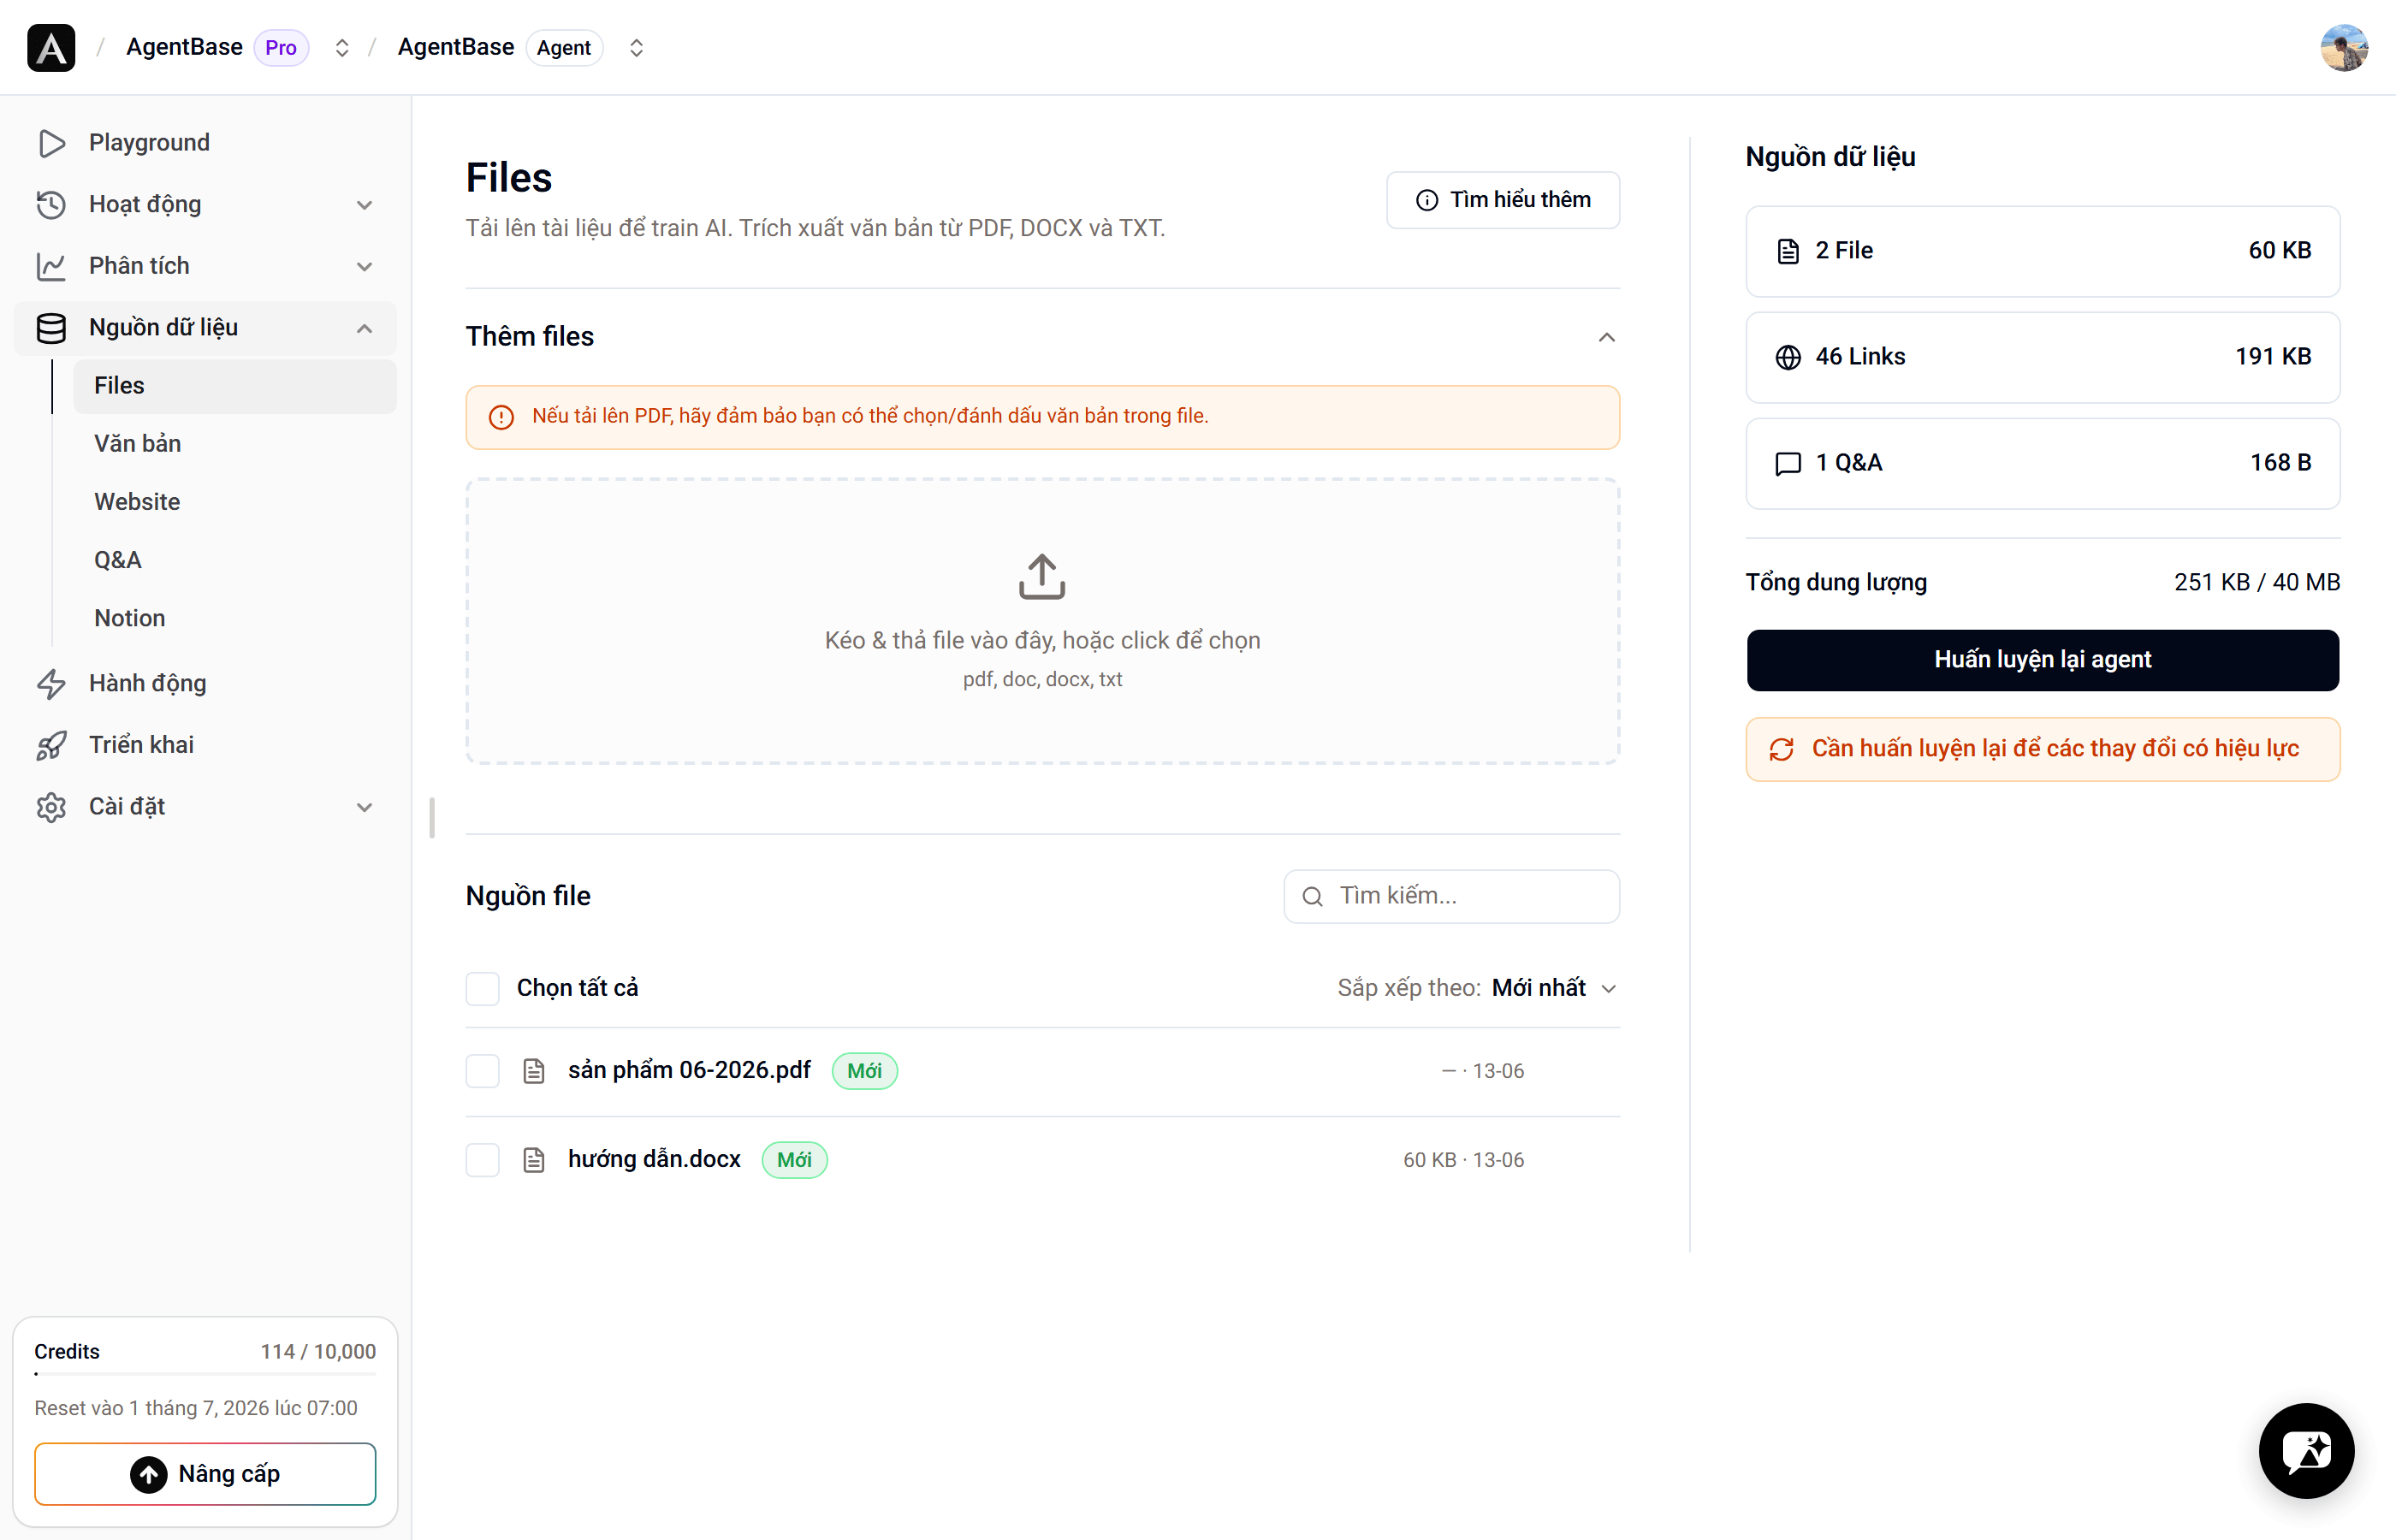Image resolution: width=2396 pixels, height=1540 pixels.
Task: Select checkbox for hướng dẫn.docx
Action: click(482, 1160)
